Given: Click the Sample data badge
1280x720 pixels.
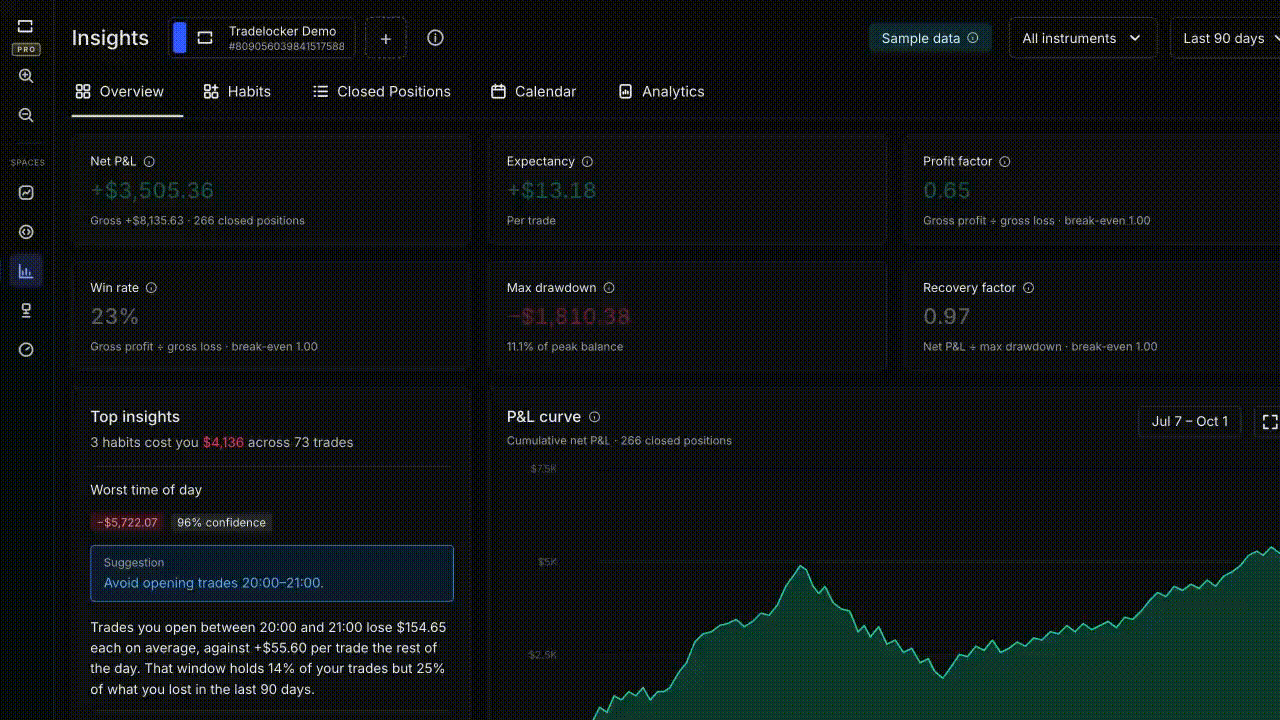Looking at the screenshot, I should 930,38.
